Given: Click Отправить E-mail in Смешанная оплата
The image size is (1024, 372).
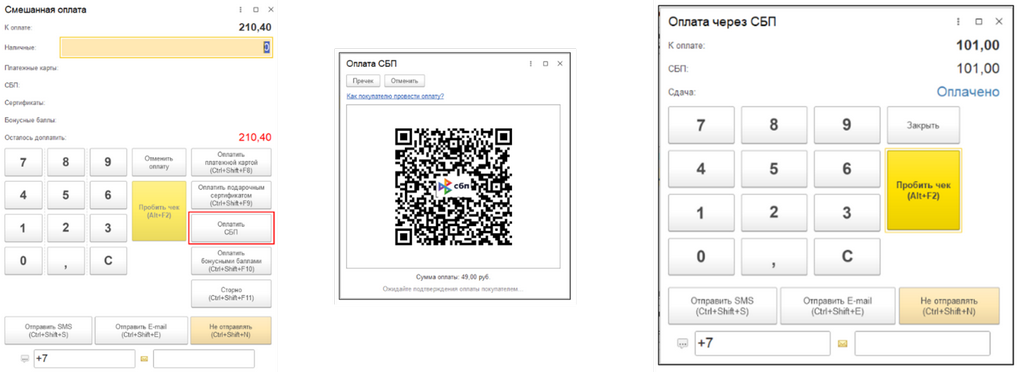Looking at the screenshot, I should click(141, 330).
